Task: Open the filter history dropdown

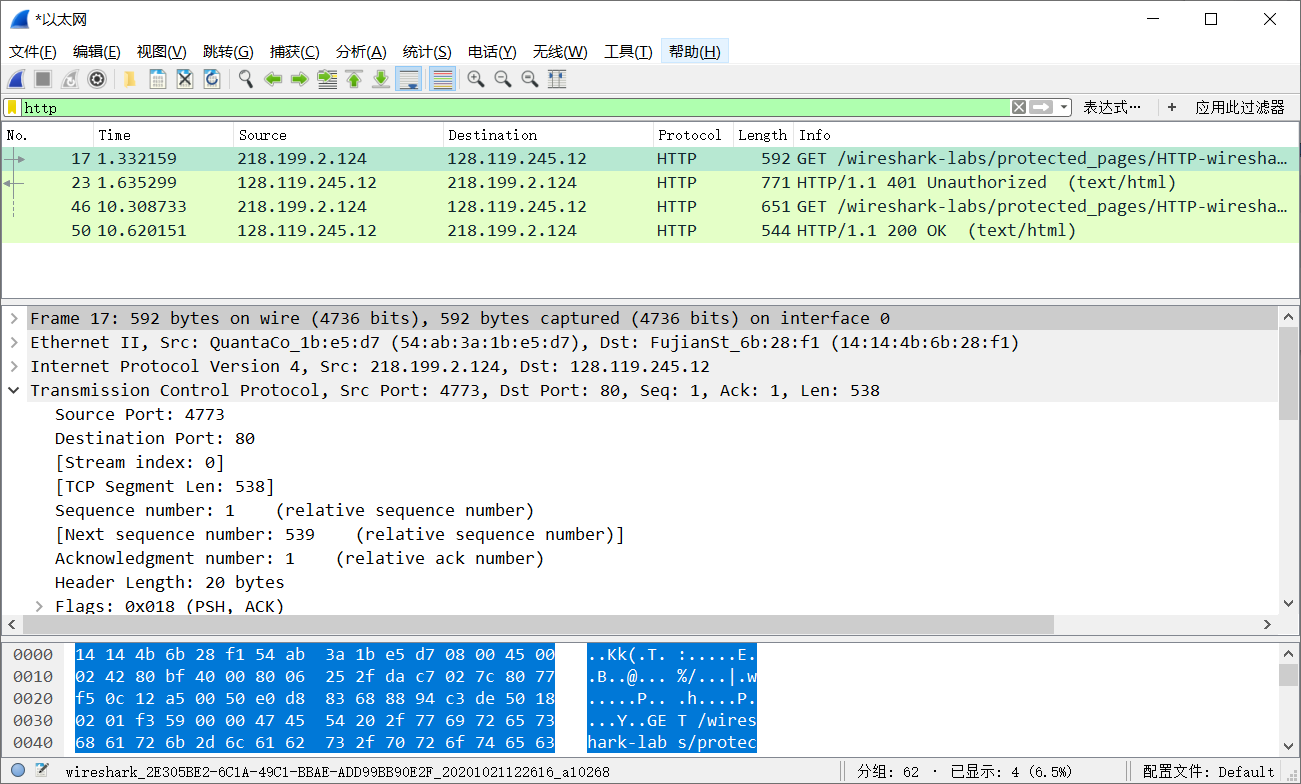Action: (x=1064, y=107)
